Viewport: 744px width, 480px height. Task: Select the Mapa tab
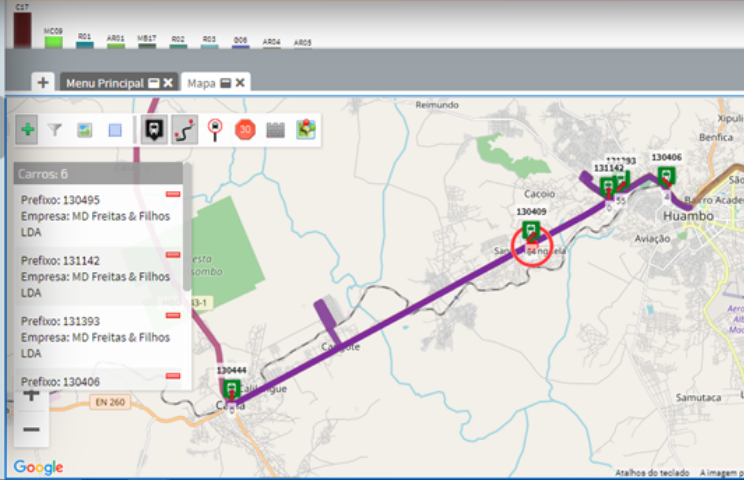(x=202, y=83)
